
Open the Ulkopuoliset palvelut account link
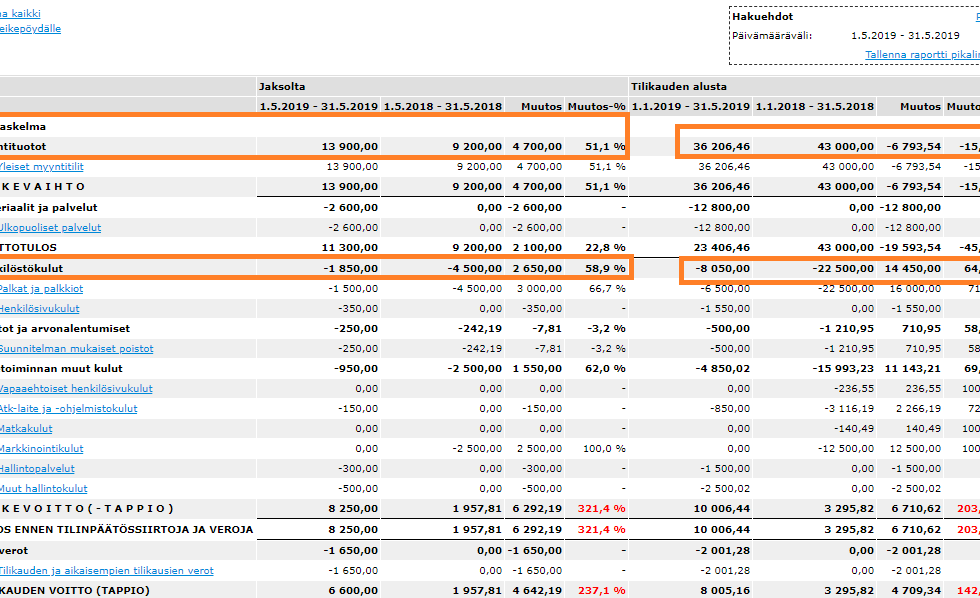[x=50, y=228]
